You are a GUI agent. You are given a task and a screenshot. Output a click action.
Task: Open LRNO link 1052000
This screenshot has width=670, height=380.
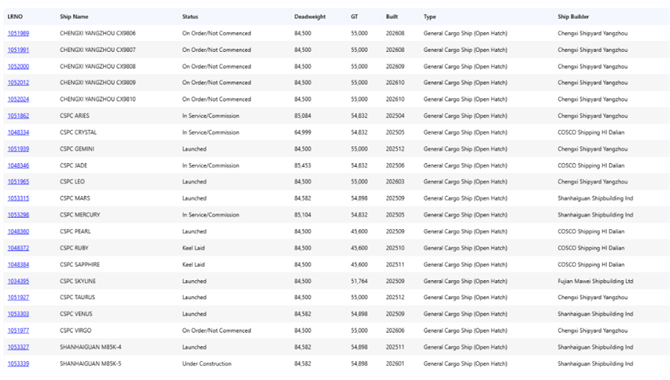(x=18, y=67)
